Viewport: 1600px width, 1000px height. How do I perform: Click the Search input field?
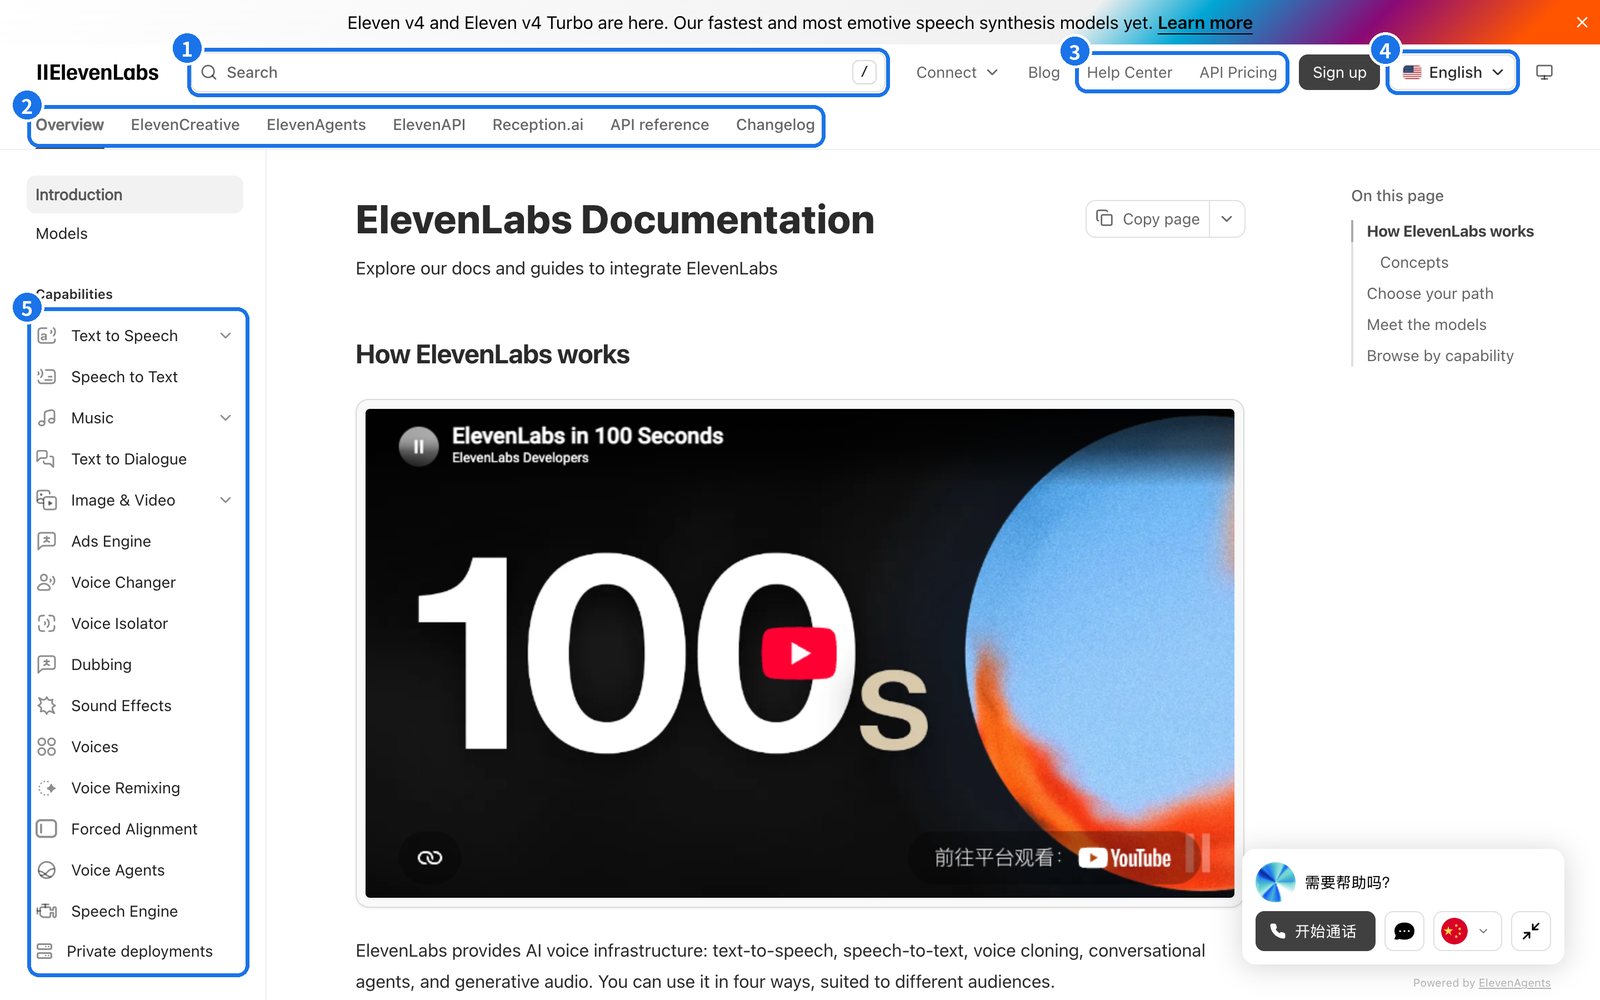tap(538, 72)
